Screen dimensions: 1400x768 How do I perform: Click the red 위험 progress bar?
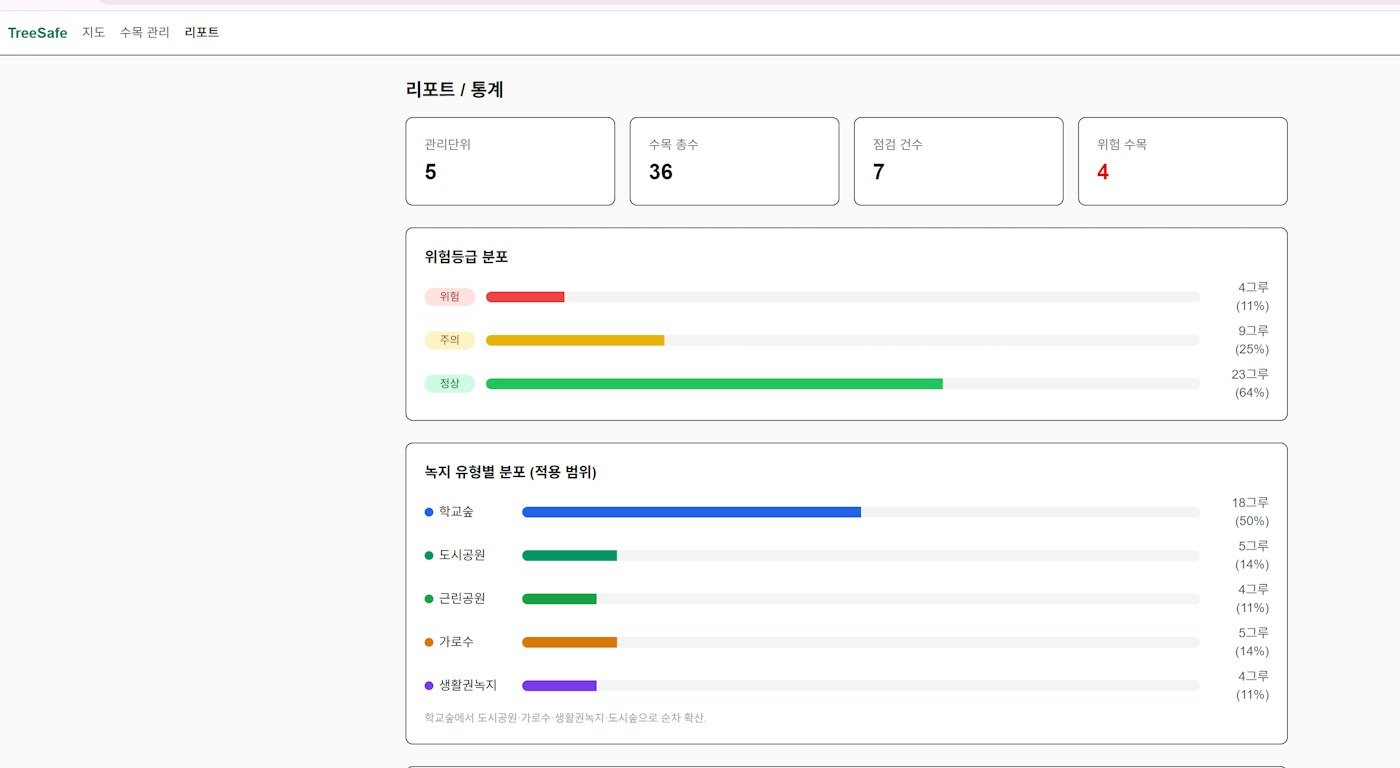coord(525,297)
